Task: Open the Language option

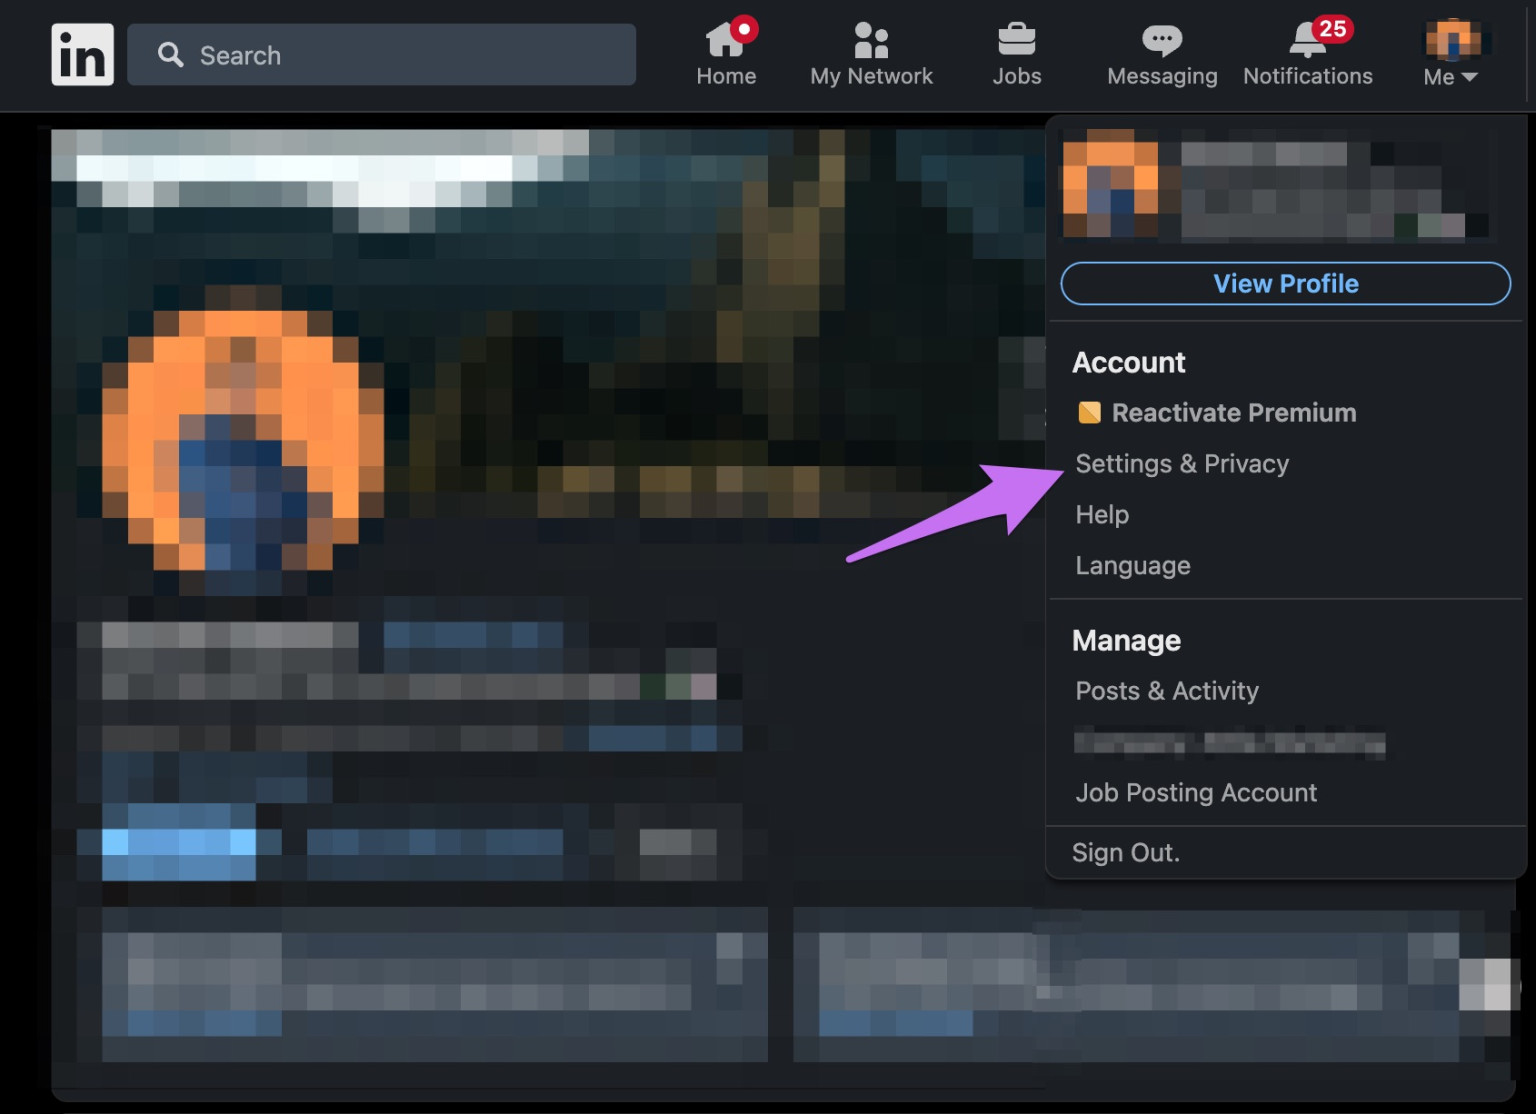Action: (x=1133, y=566)
